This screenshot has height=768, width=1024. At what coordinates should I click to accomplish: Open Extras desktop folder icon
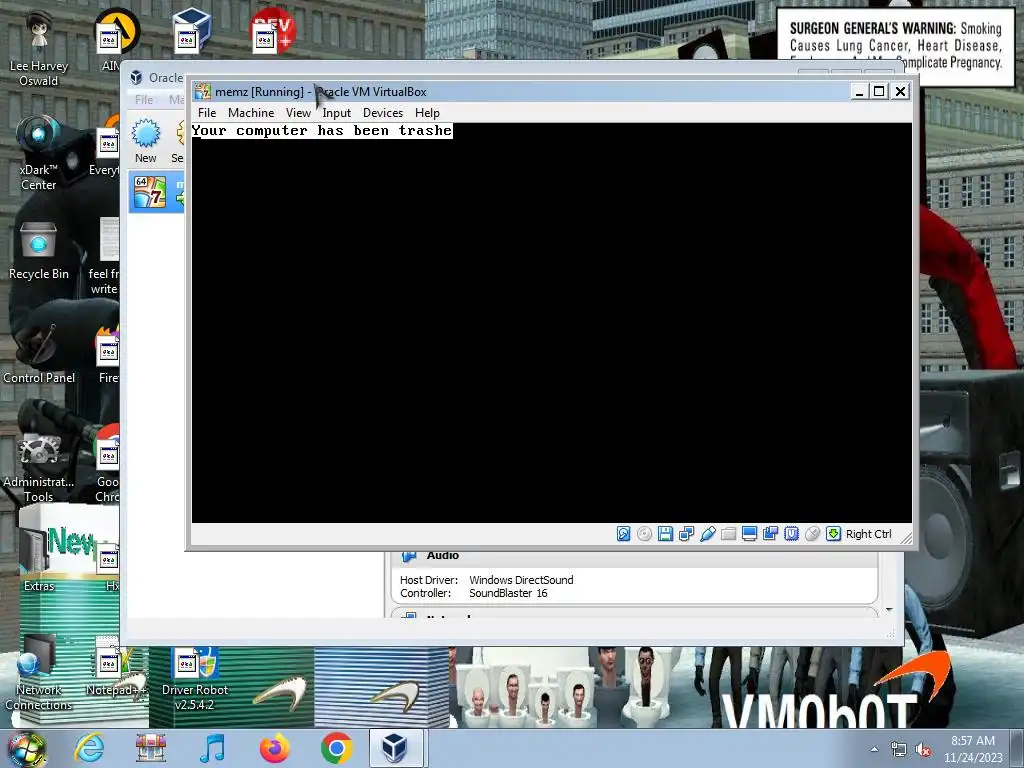(x=39, y=558)
